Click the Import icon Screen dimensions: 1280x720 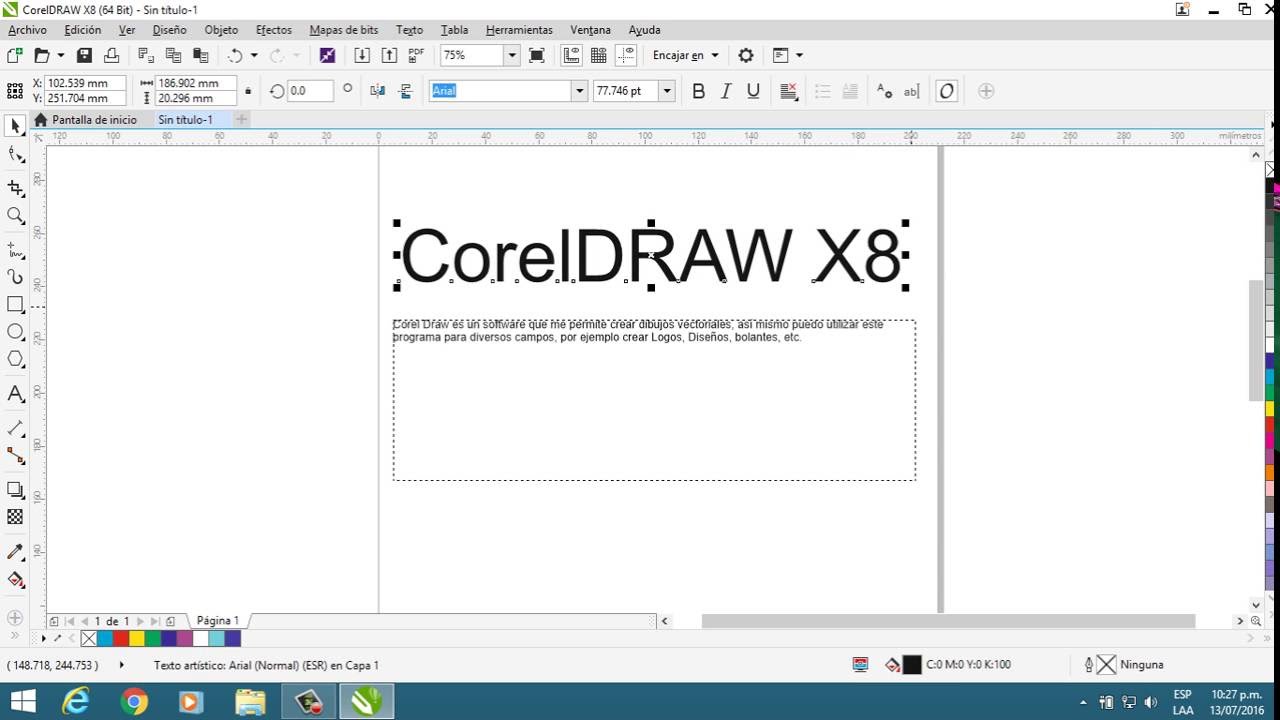click(x=362, y=55)
